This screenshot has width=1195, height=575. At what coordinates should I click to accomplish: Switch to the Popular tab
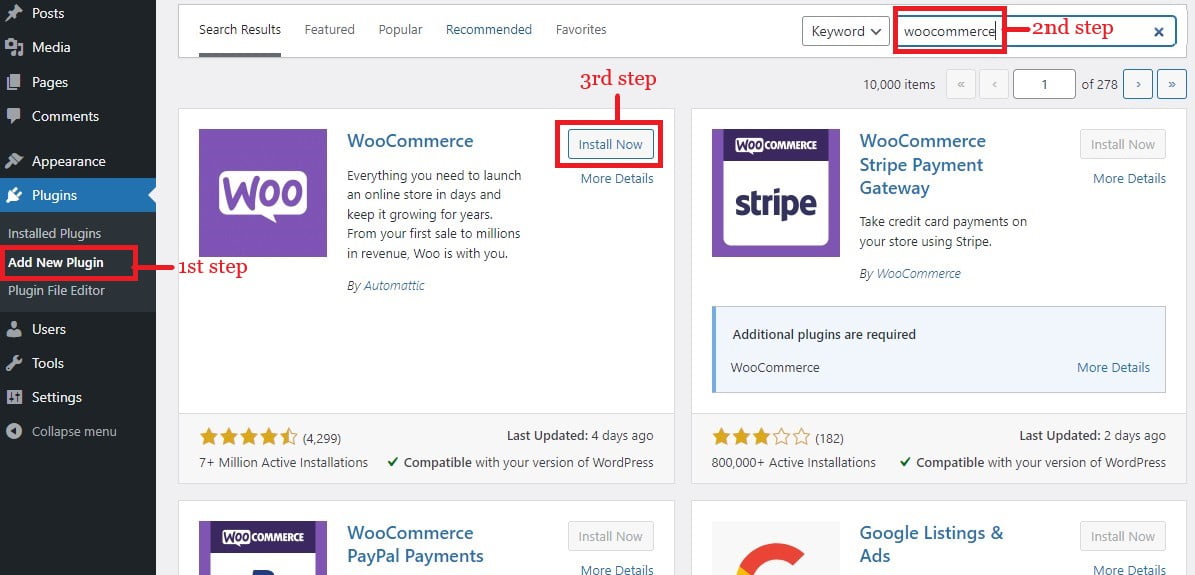[x=400, y=30]
